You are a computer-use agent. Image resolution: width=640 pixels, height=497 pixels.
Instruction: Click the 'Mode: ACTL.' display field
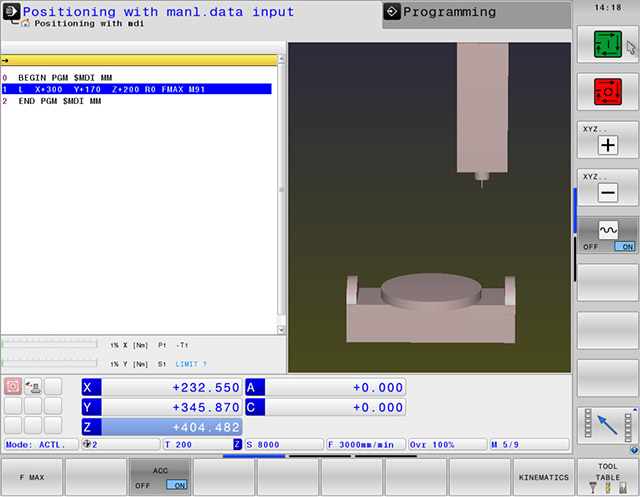click(41, 444)
